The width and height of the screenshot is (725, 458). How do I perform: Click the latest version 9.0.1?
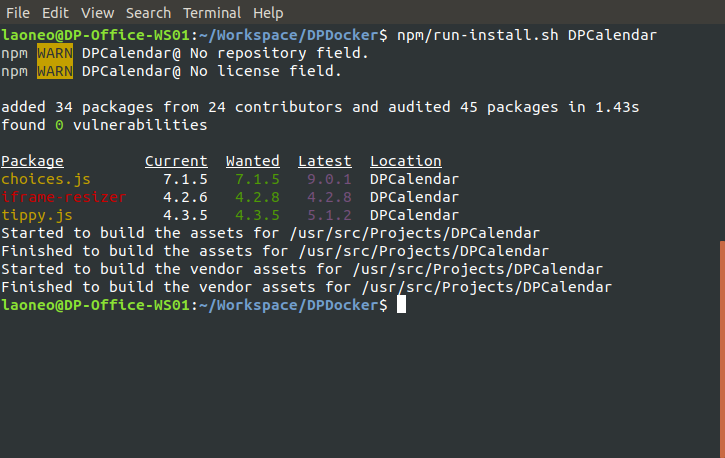point(329,179)
